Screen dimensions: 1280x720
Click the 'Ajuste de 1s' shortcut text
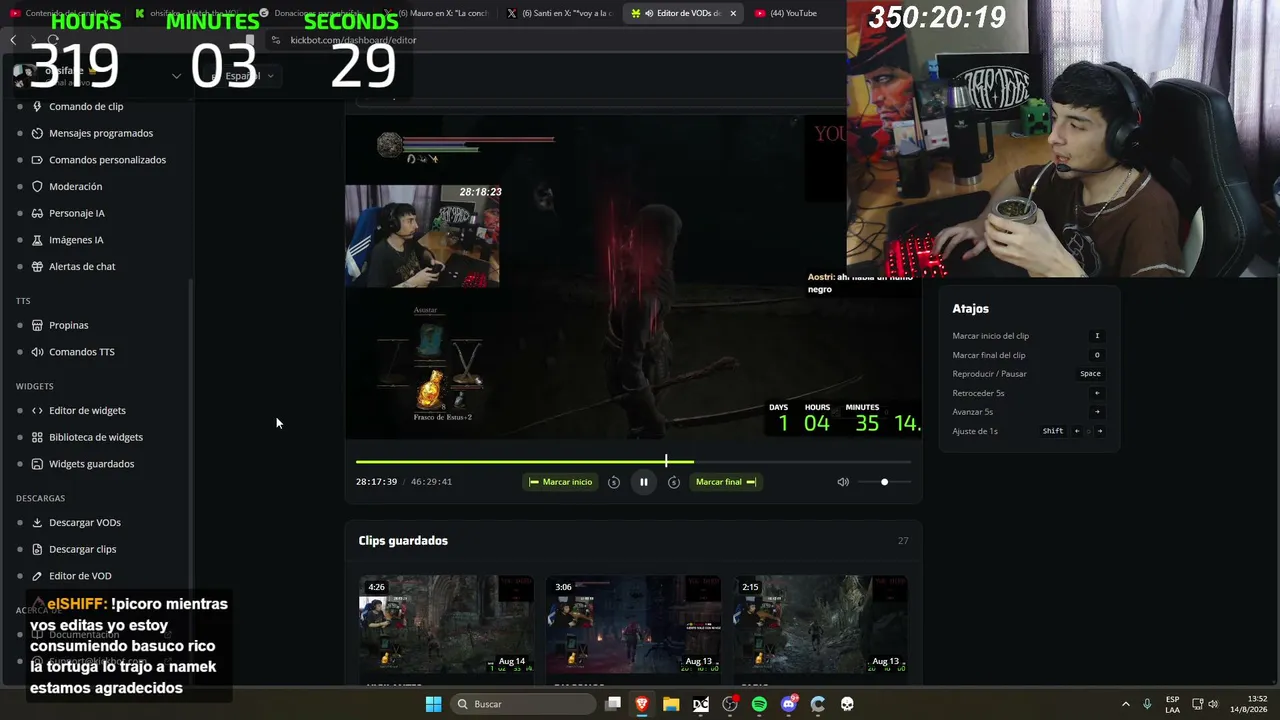(x=975, y=431)
